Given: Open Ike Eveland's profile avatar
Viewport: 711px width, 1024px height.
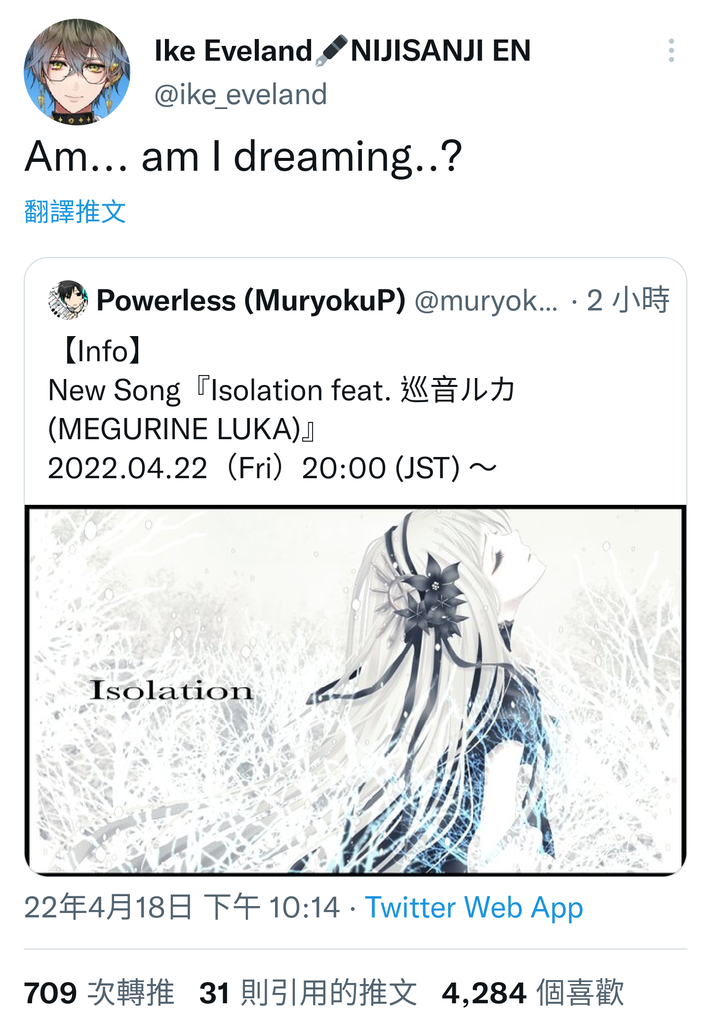Looking at the screenshot, I should [x=77, y=72].
